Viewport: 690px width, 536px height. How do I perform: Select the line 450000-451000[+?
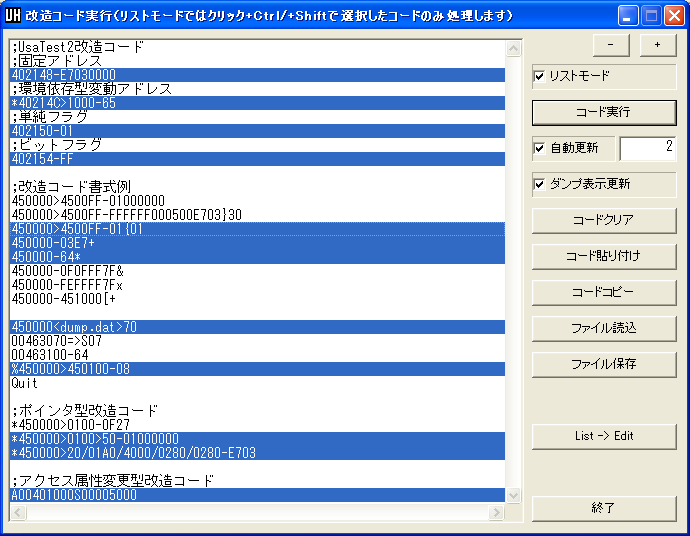pos(257,299)
